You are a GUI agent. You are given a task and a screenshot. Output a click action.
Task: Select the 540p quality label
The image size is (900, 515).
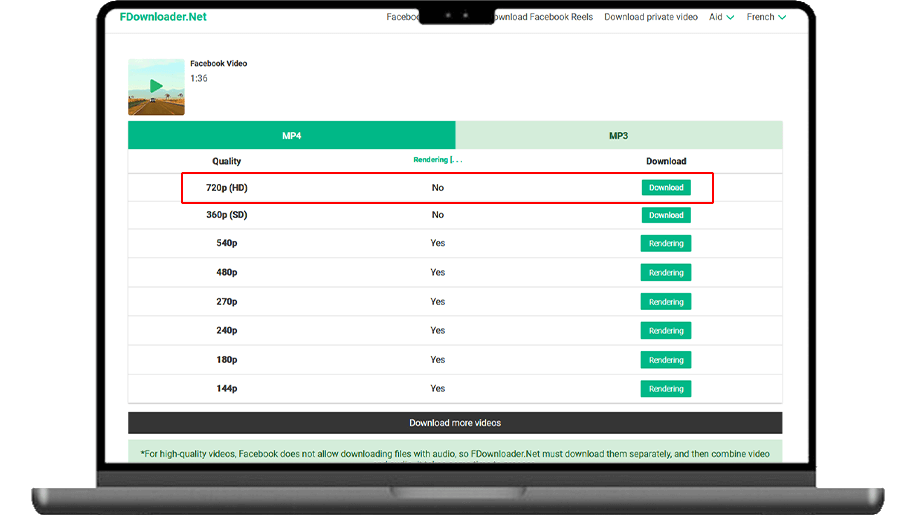(x=227, y=243)
